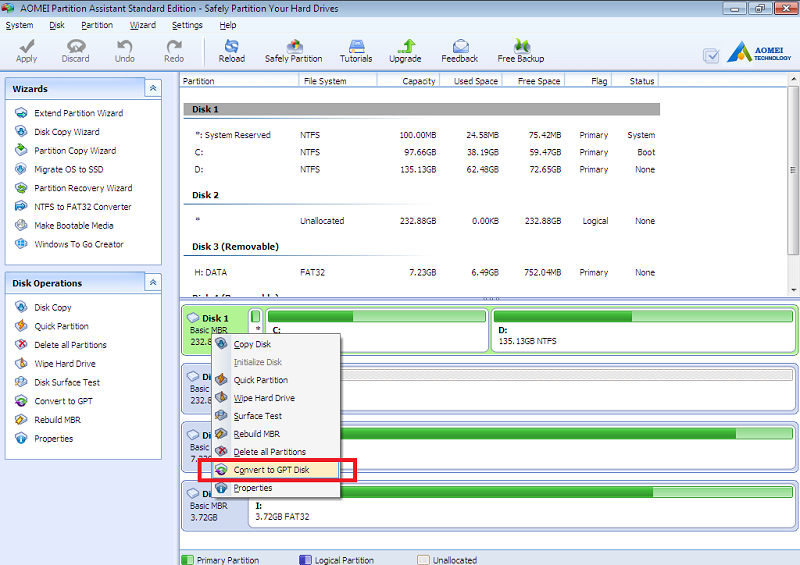Click the Apply checkmark toolbar icon

[x=27, y=46]
